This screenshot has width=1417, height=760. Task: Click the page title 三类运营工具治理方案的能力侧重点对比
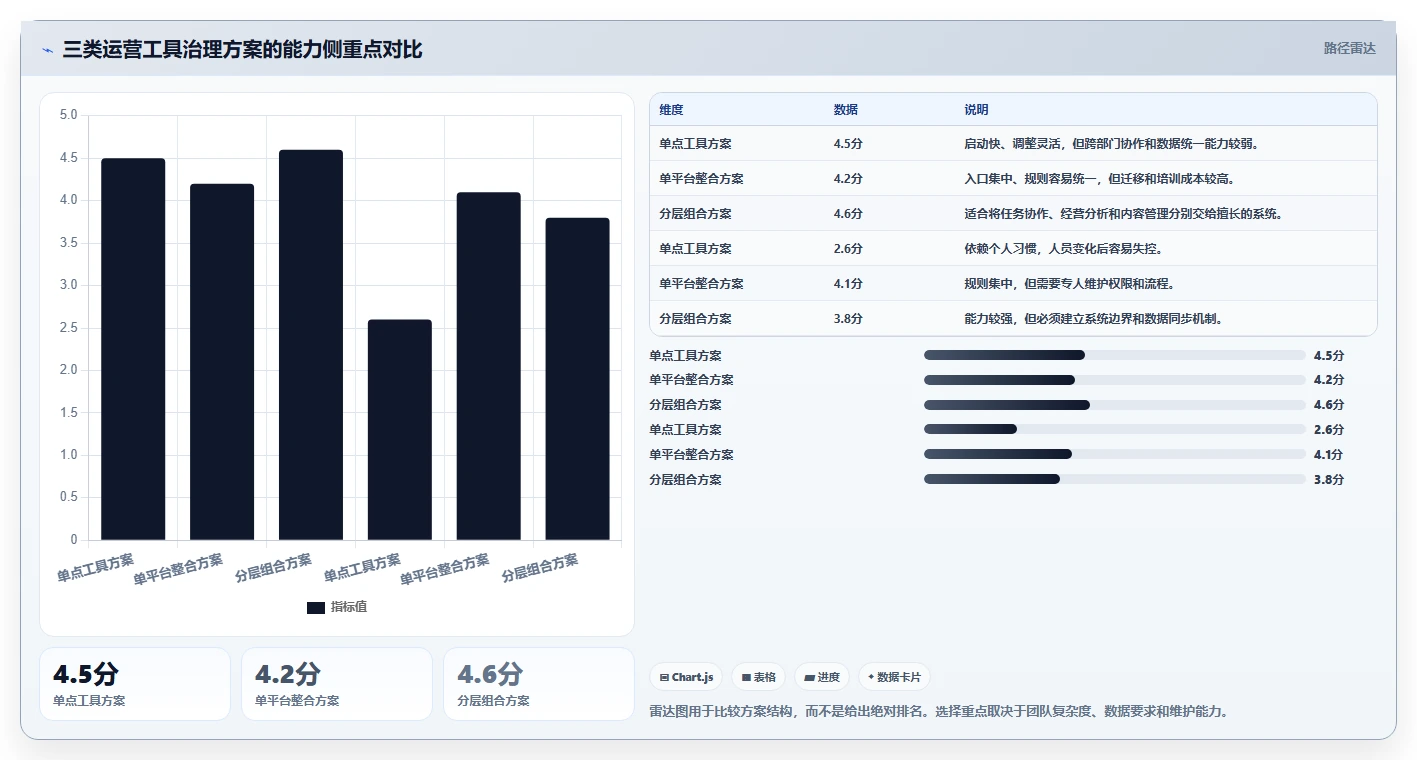pos(243,49)
